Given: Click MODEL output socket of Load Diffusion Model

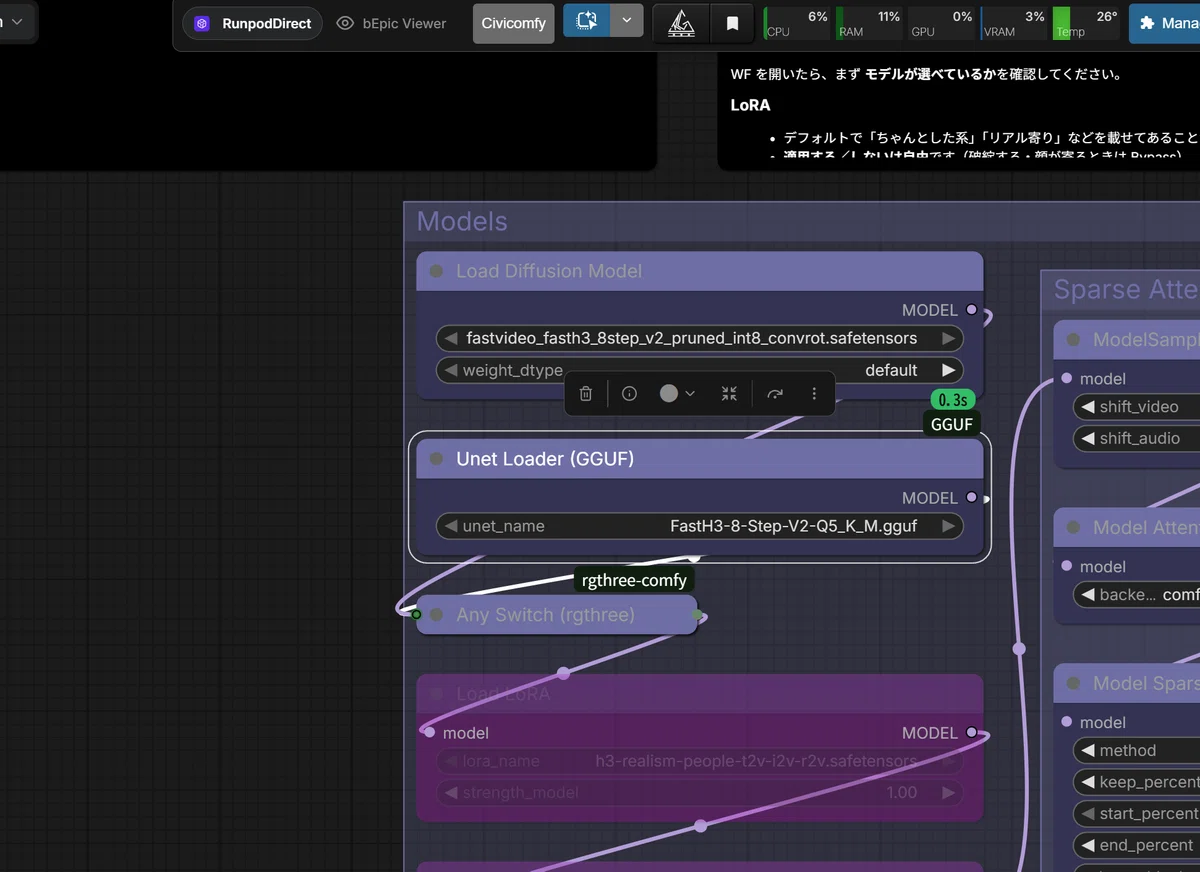Looking at the screenshot, I should coord(971,310).
